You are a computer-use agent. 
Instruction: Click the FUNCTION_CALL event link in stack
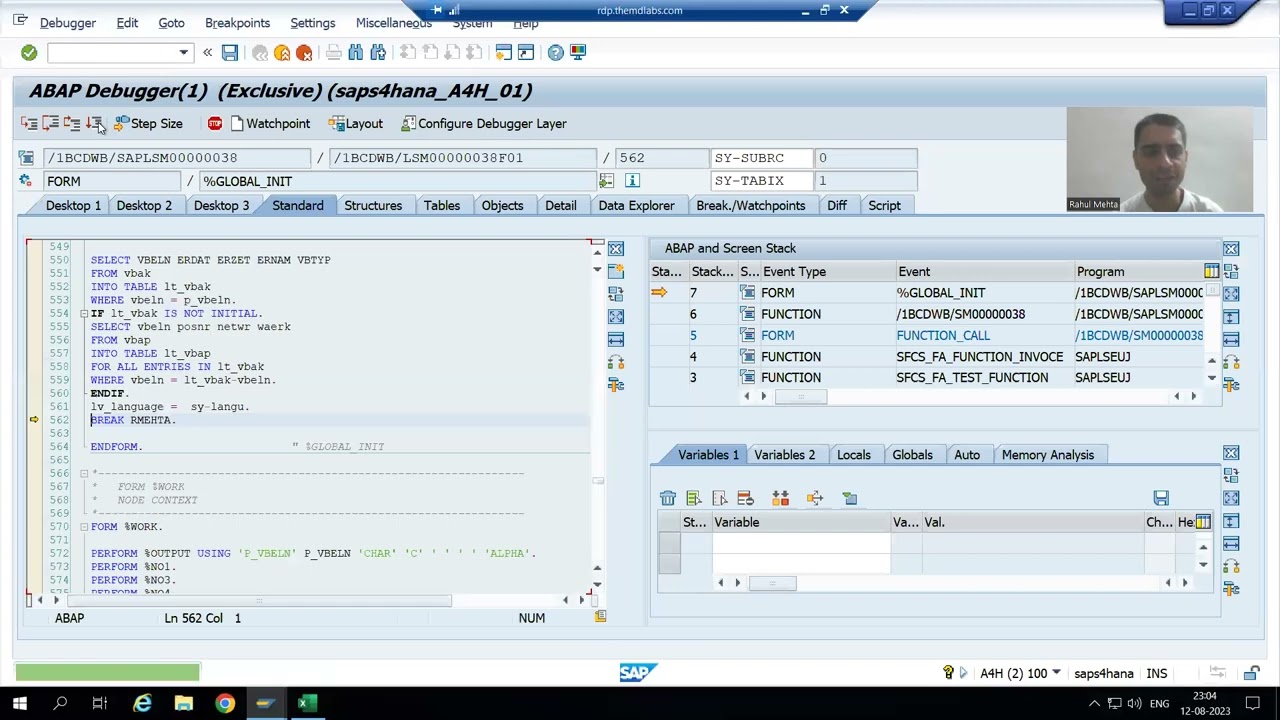tap(943, 336)
